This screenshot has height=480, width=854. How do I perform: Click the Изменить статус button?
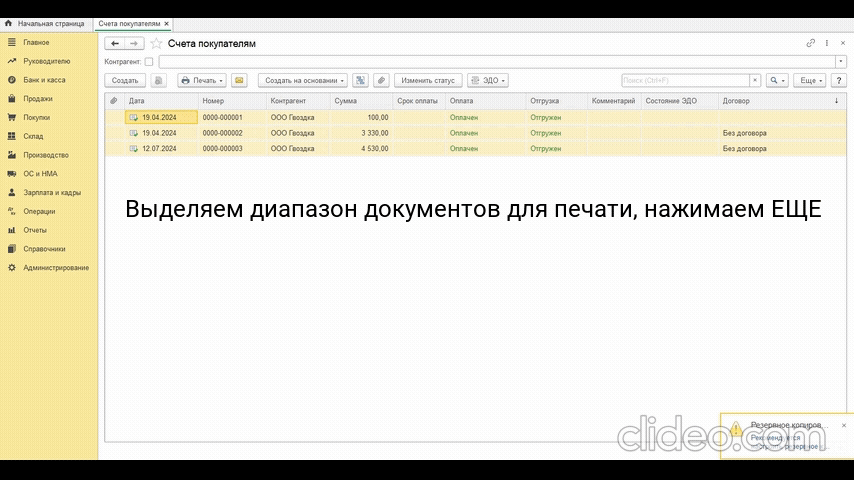(x=428, y=80)
